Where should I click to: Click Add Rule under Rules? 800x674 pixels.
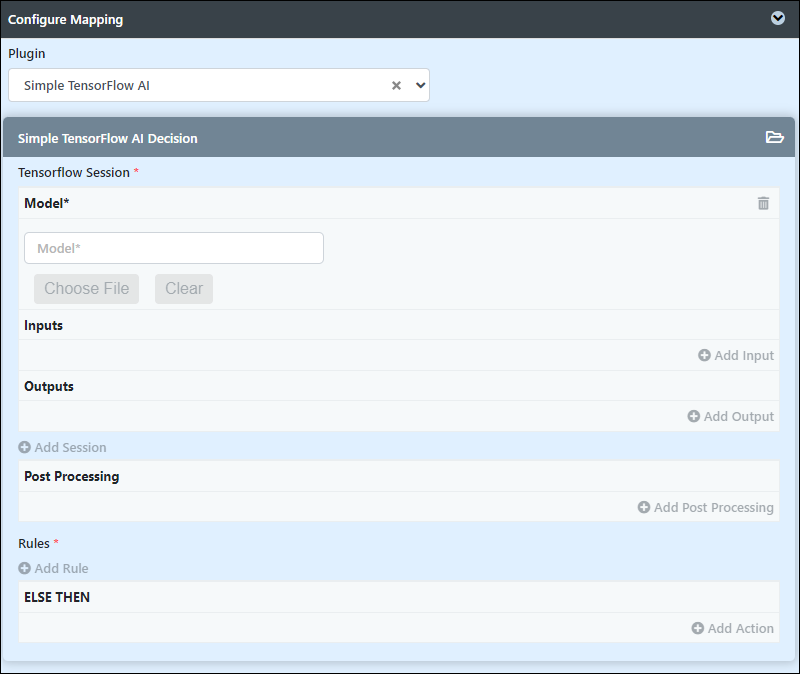[x=53, y=568]
